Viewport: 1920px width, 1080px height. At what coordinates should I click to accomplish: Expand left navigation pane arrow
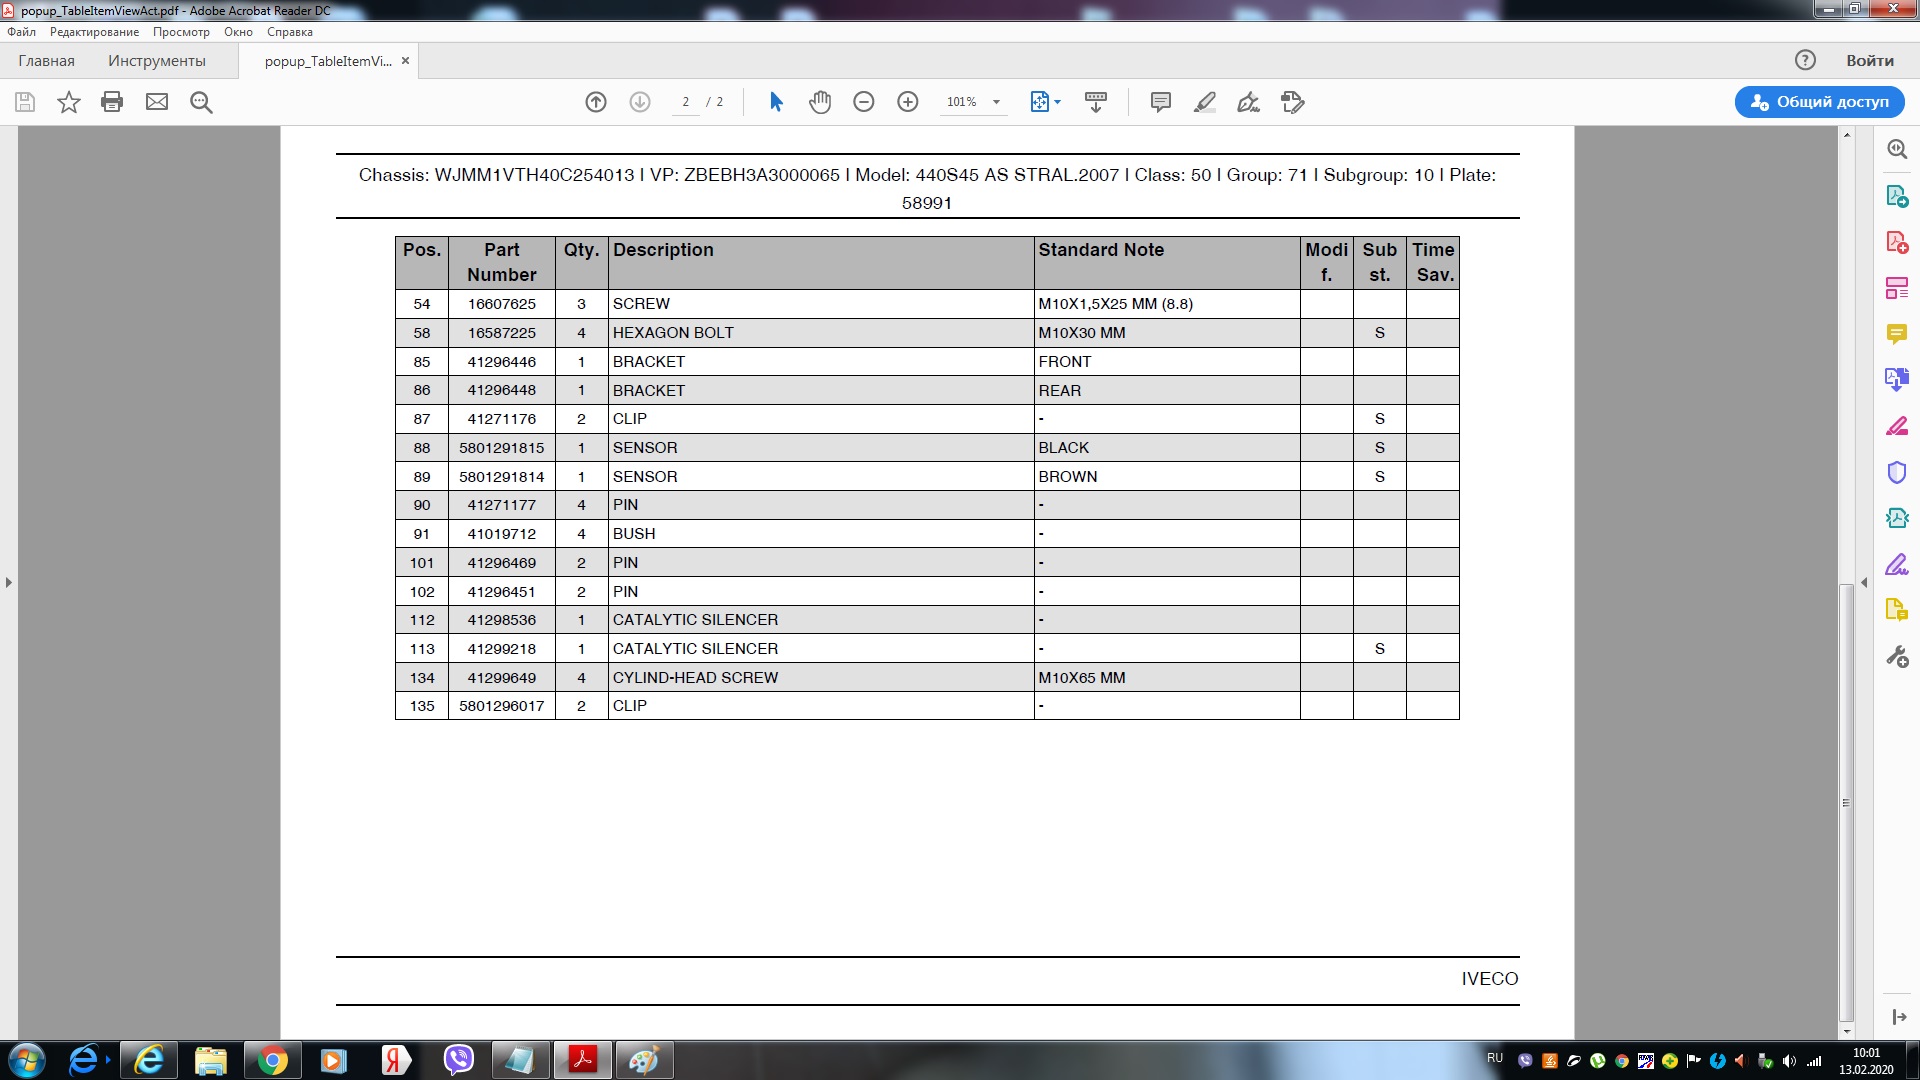[9, 582]
